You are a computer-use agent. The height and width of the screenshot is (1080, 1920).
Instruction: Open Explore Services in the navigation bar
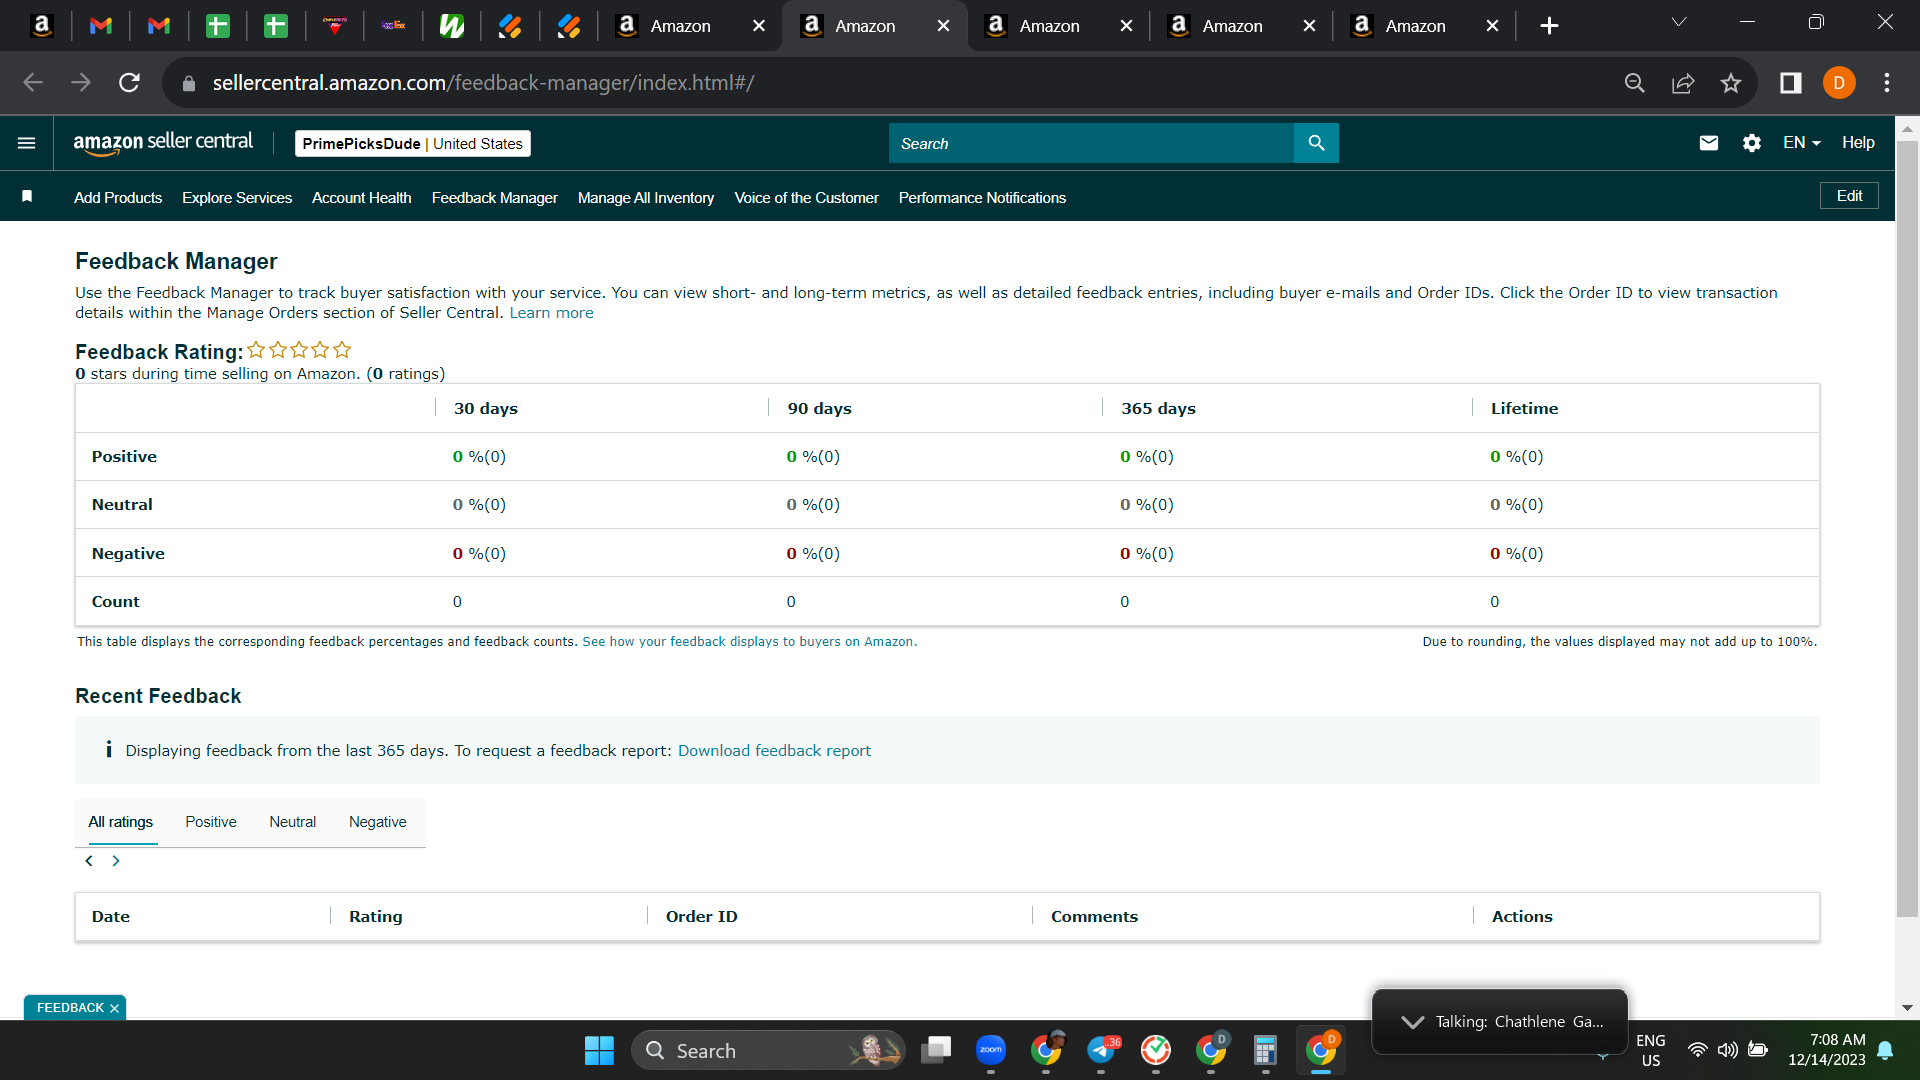pos(237,198)
